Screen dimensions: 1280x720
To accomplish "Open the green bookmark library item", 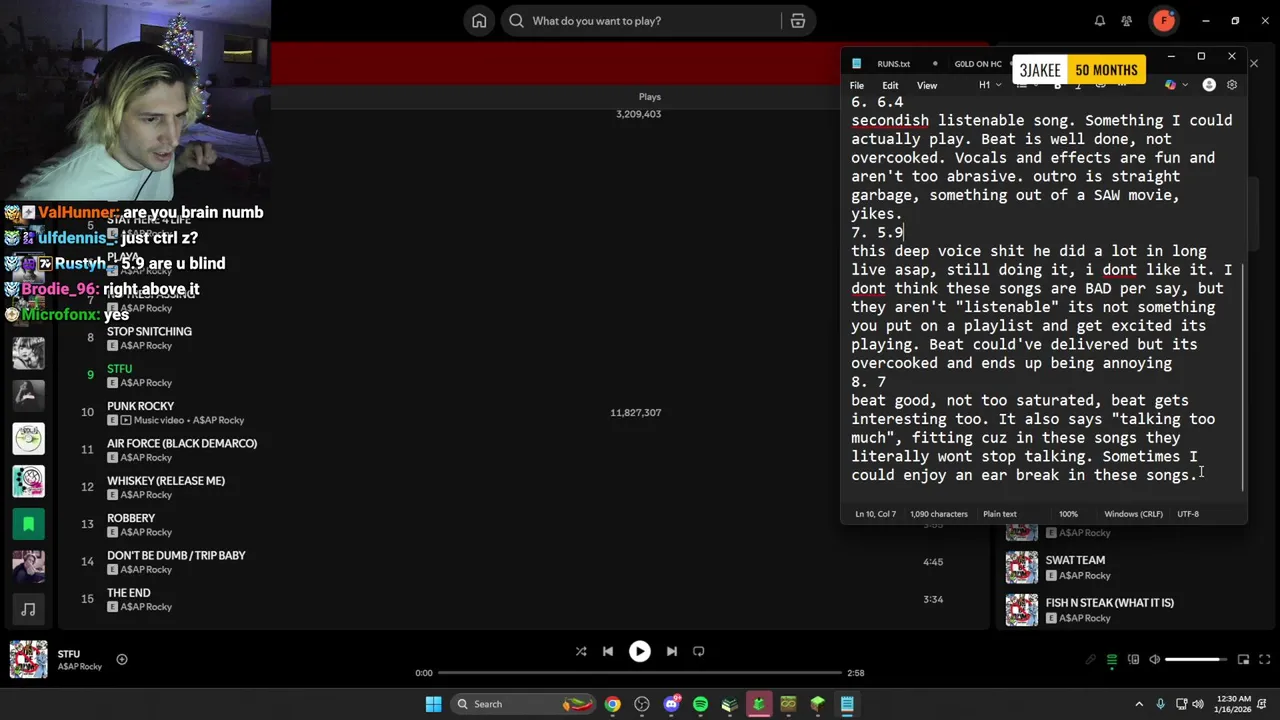I will point(28,523).
